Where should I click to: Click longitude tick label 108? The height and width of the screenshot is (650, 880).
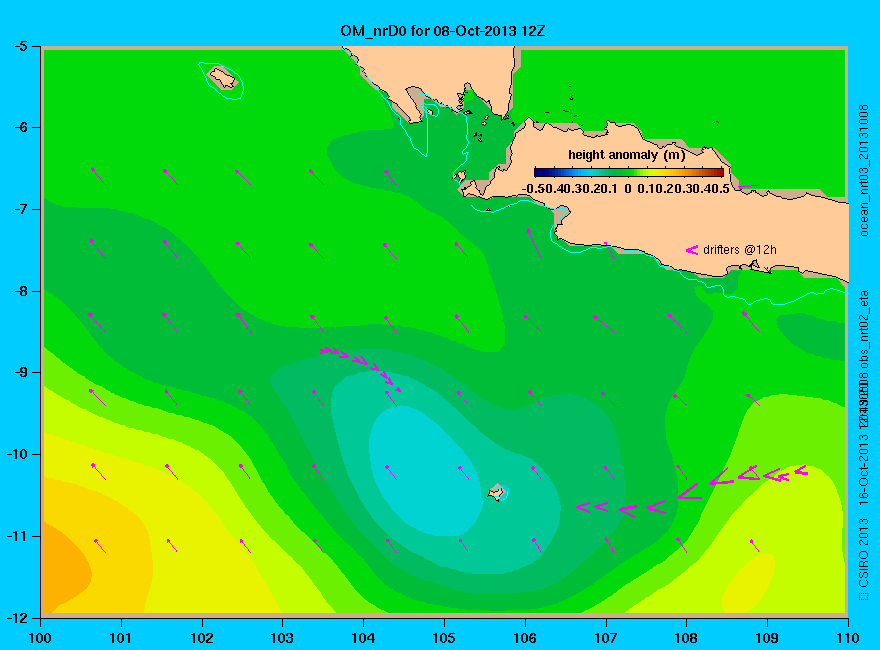tap(686, 638)
